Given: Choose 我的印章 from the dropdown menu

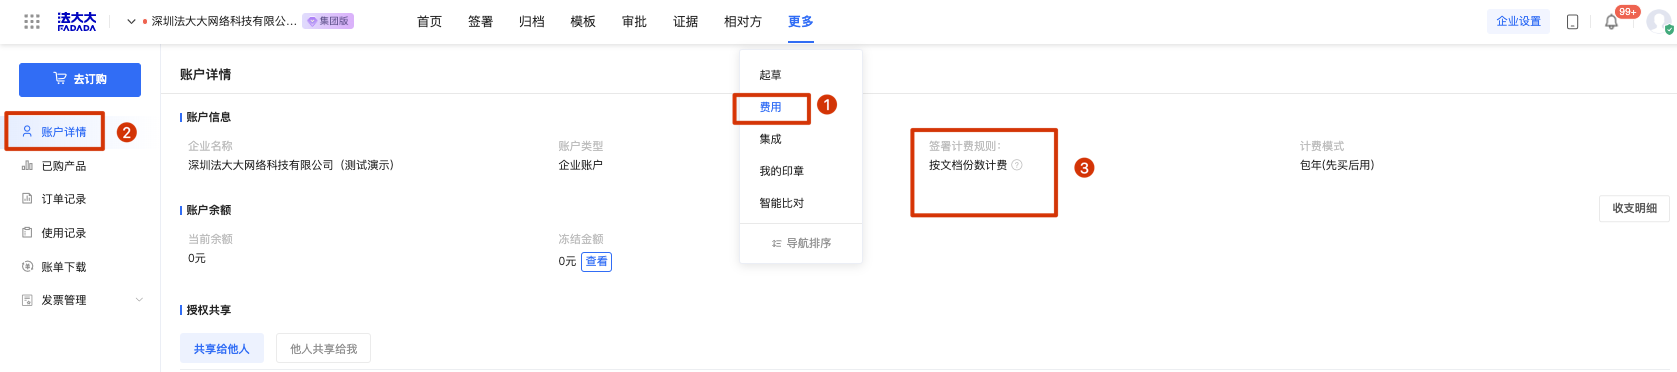Looking at the screenshot, I should [781, 171].
